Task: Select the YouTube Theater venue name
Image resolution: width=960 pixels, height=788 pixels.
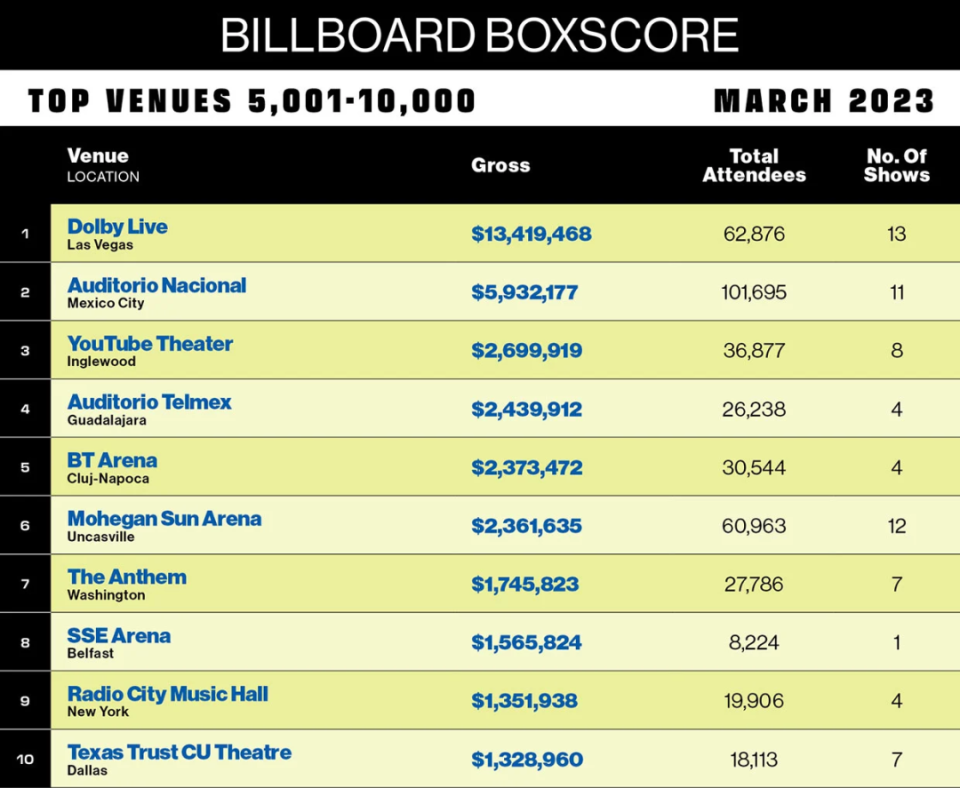Action: [x=150, y=344]
